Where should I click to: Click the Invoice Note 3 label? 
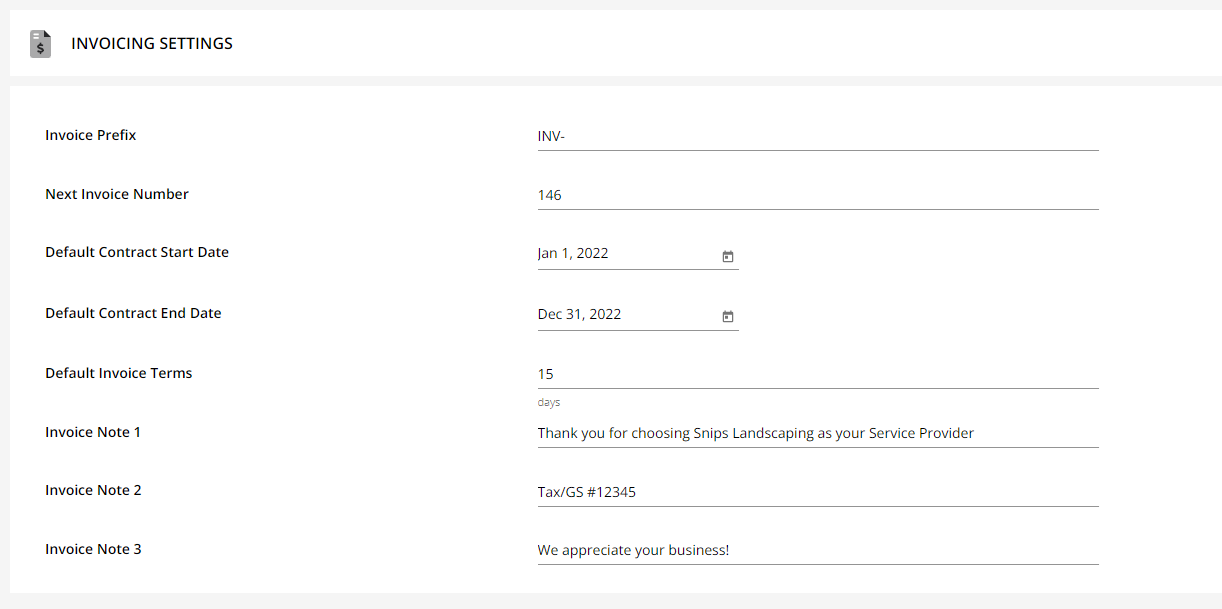click(x=93, y=549)
